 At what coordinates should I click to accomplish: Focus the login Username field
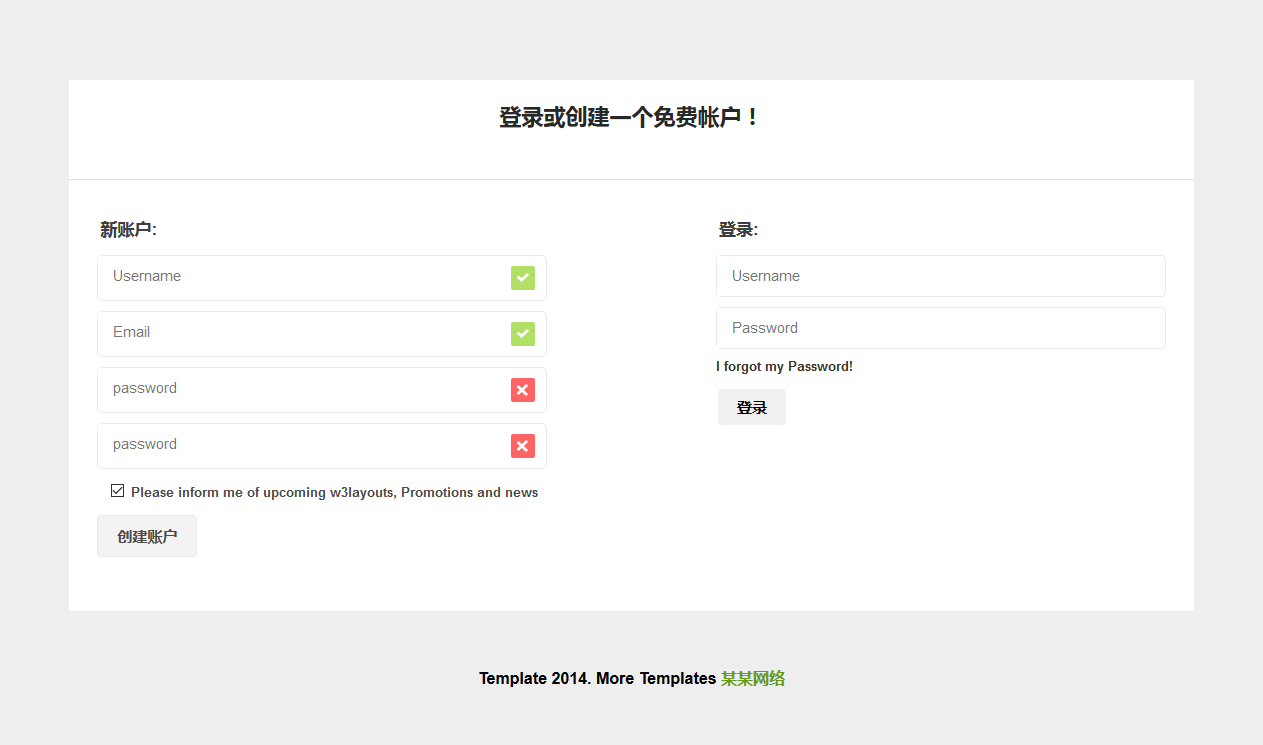click(x=941, y=276)
